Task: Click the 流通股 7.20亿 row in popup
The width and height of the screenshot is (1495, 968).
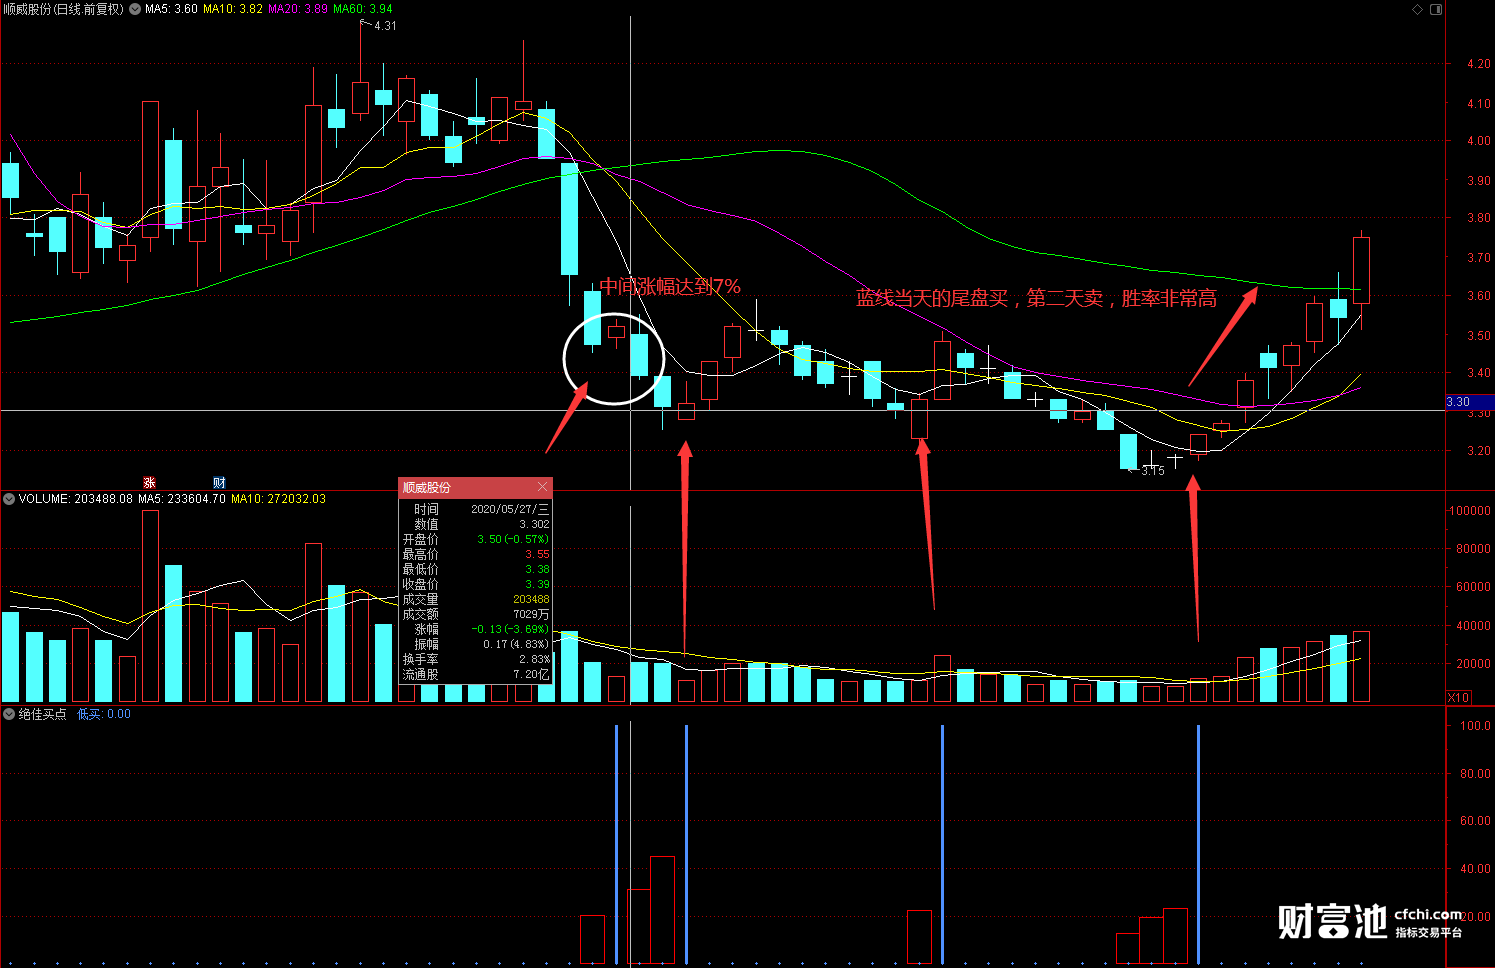Action: (x=476, y=674)
